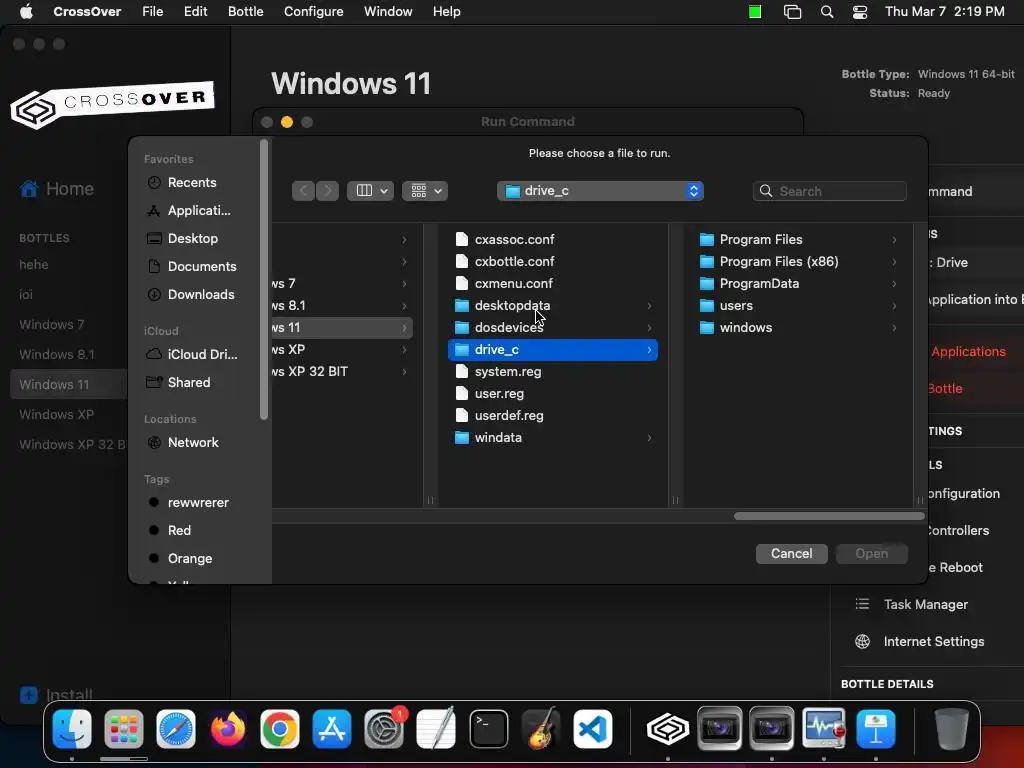Launch Launchpad from the Dock
This screenshot has height=768, width=1024.
pos(123,729)
